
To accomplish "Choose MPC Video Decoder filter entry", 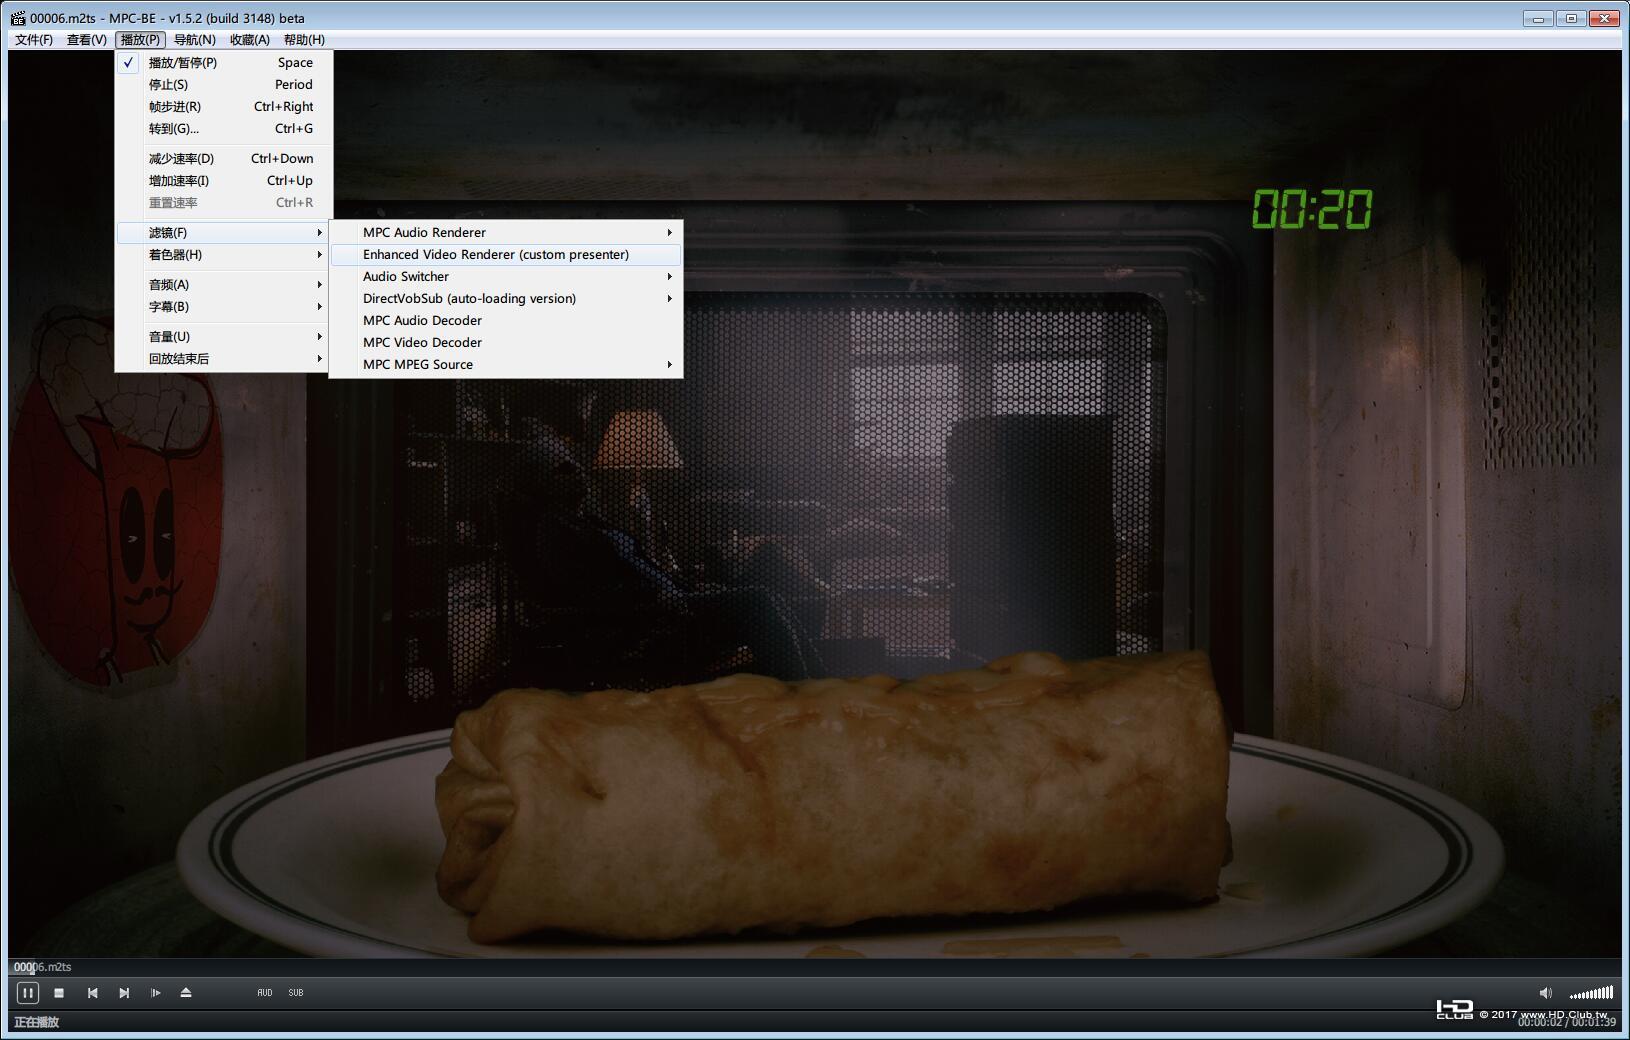I will point(506,342).
